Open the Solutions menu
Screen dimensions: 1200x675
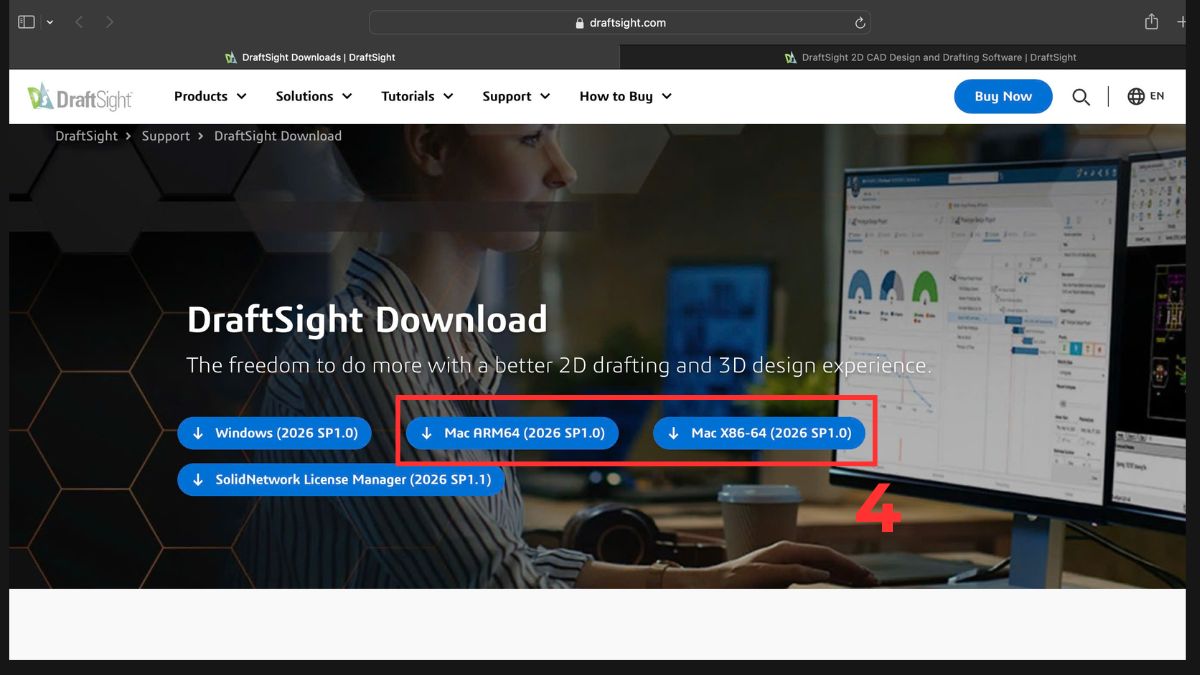(314, 96)
